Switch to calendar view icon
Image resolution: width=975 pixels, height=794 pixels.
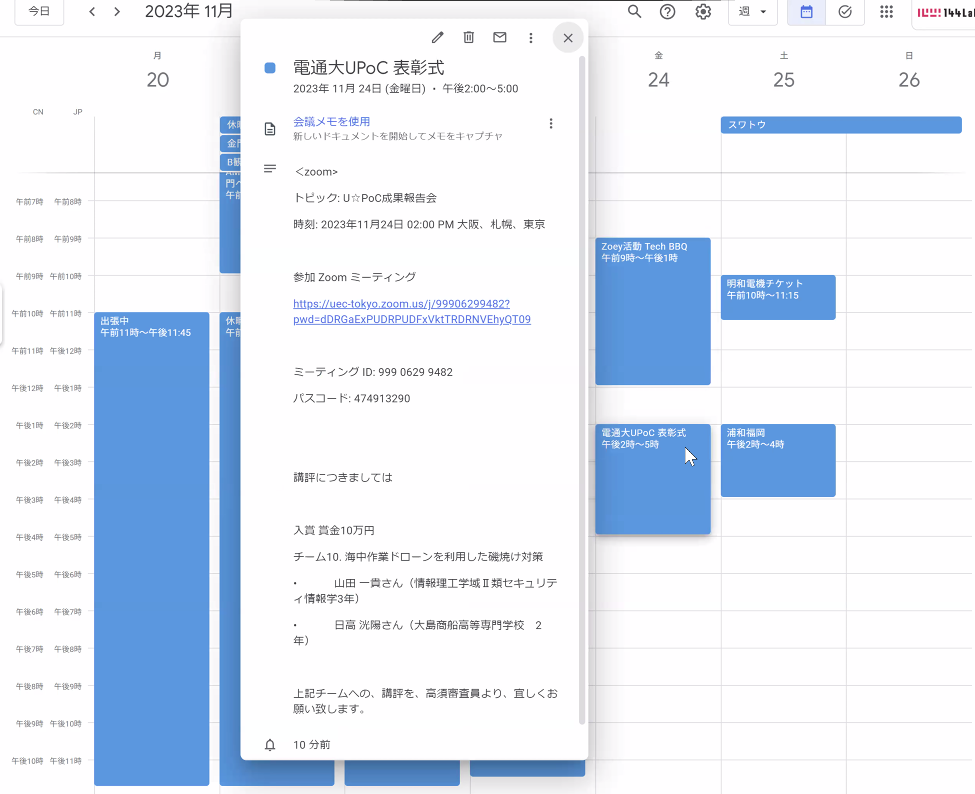pos(806,12)
